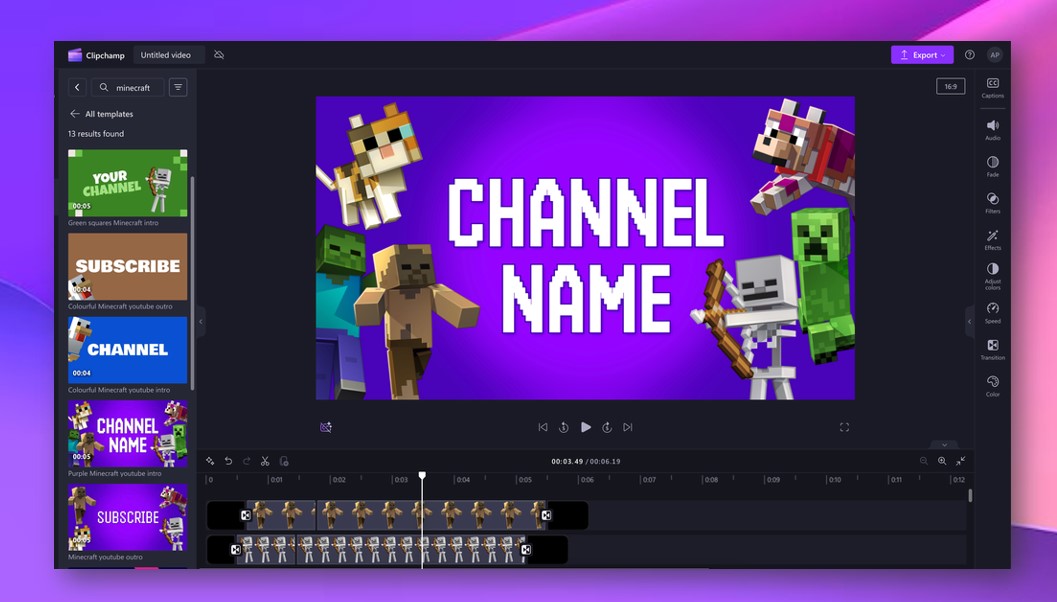Select Purple Minecraft youtube intro template
Screen dimensions: 1057x602
127,433
